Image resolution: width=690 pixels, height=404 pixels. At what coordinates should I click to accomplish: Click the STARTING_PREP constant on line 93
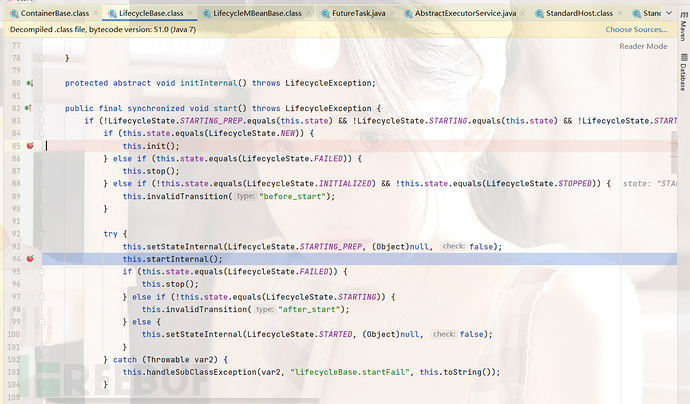click(331, 246)
